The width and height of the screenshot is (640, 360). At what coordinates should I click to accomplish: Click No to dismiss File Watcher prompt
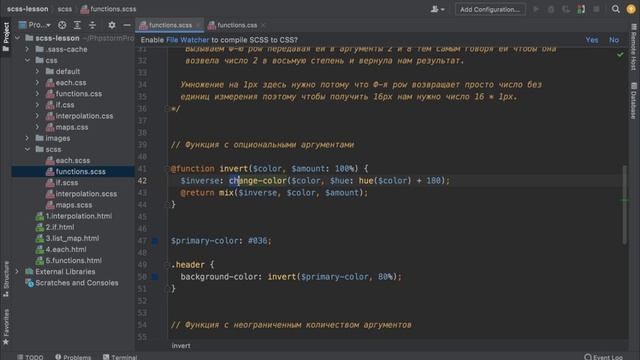point(614,40)
